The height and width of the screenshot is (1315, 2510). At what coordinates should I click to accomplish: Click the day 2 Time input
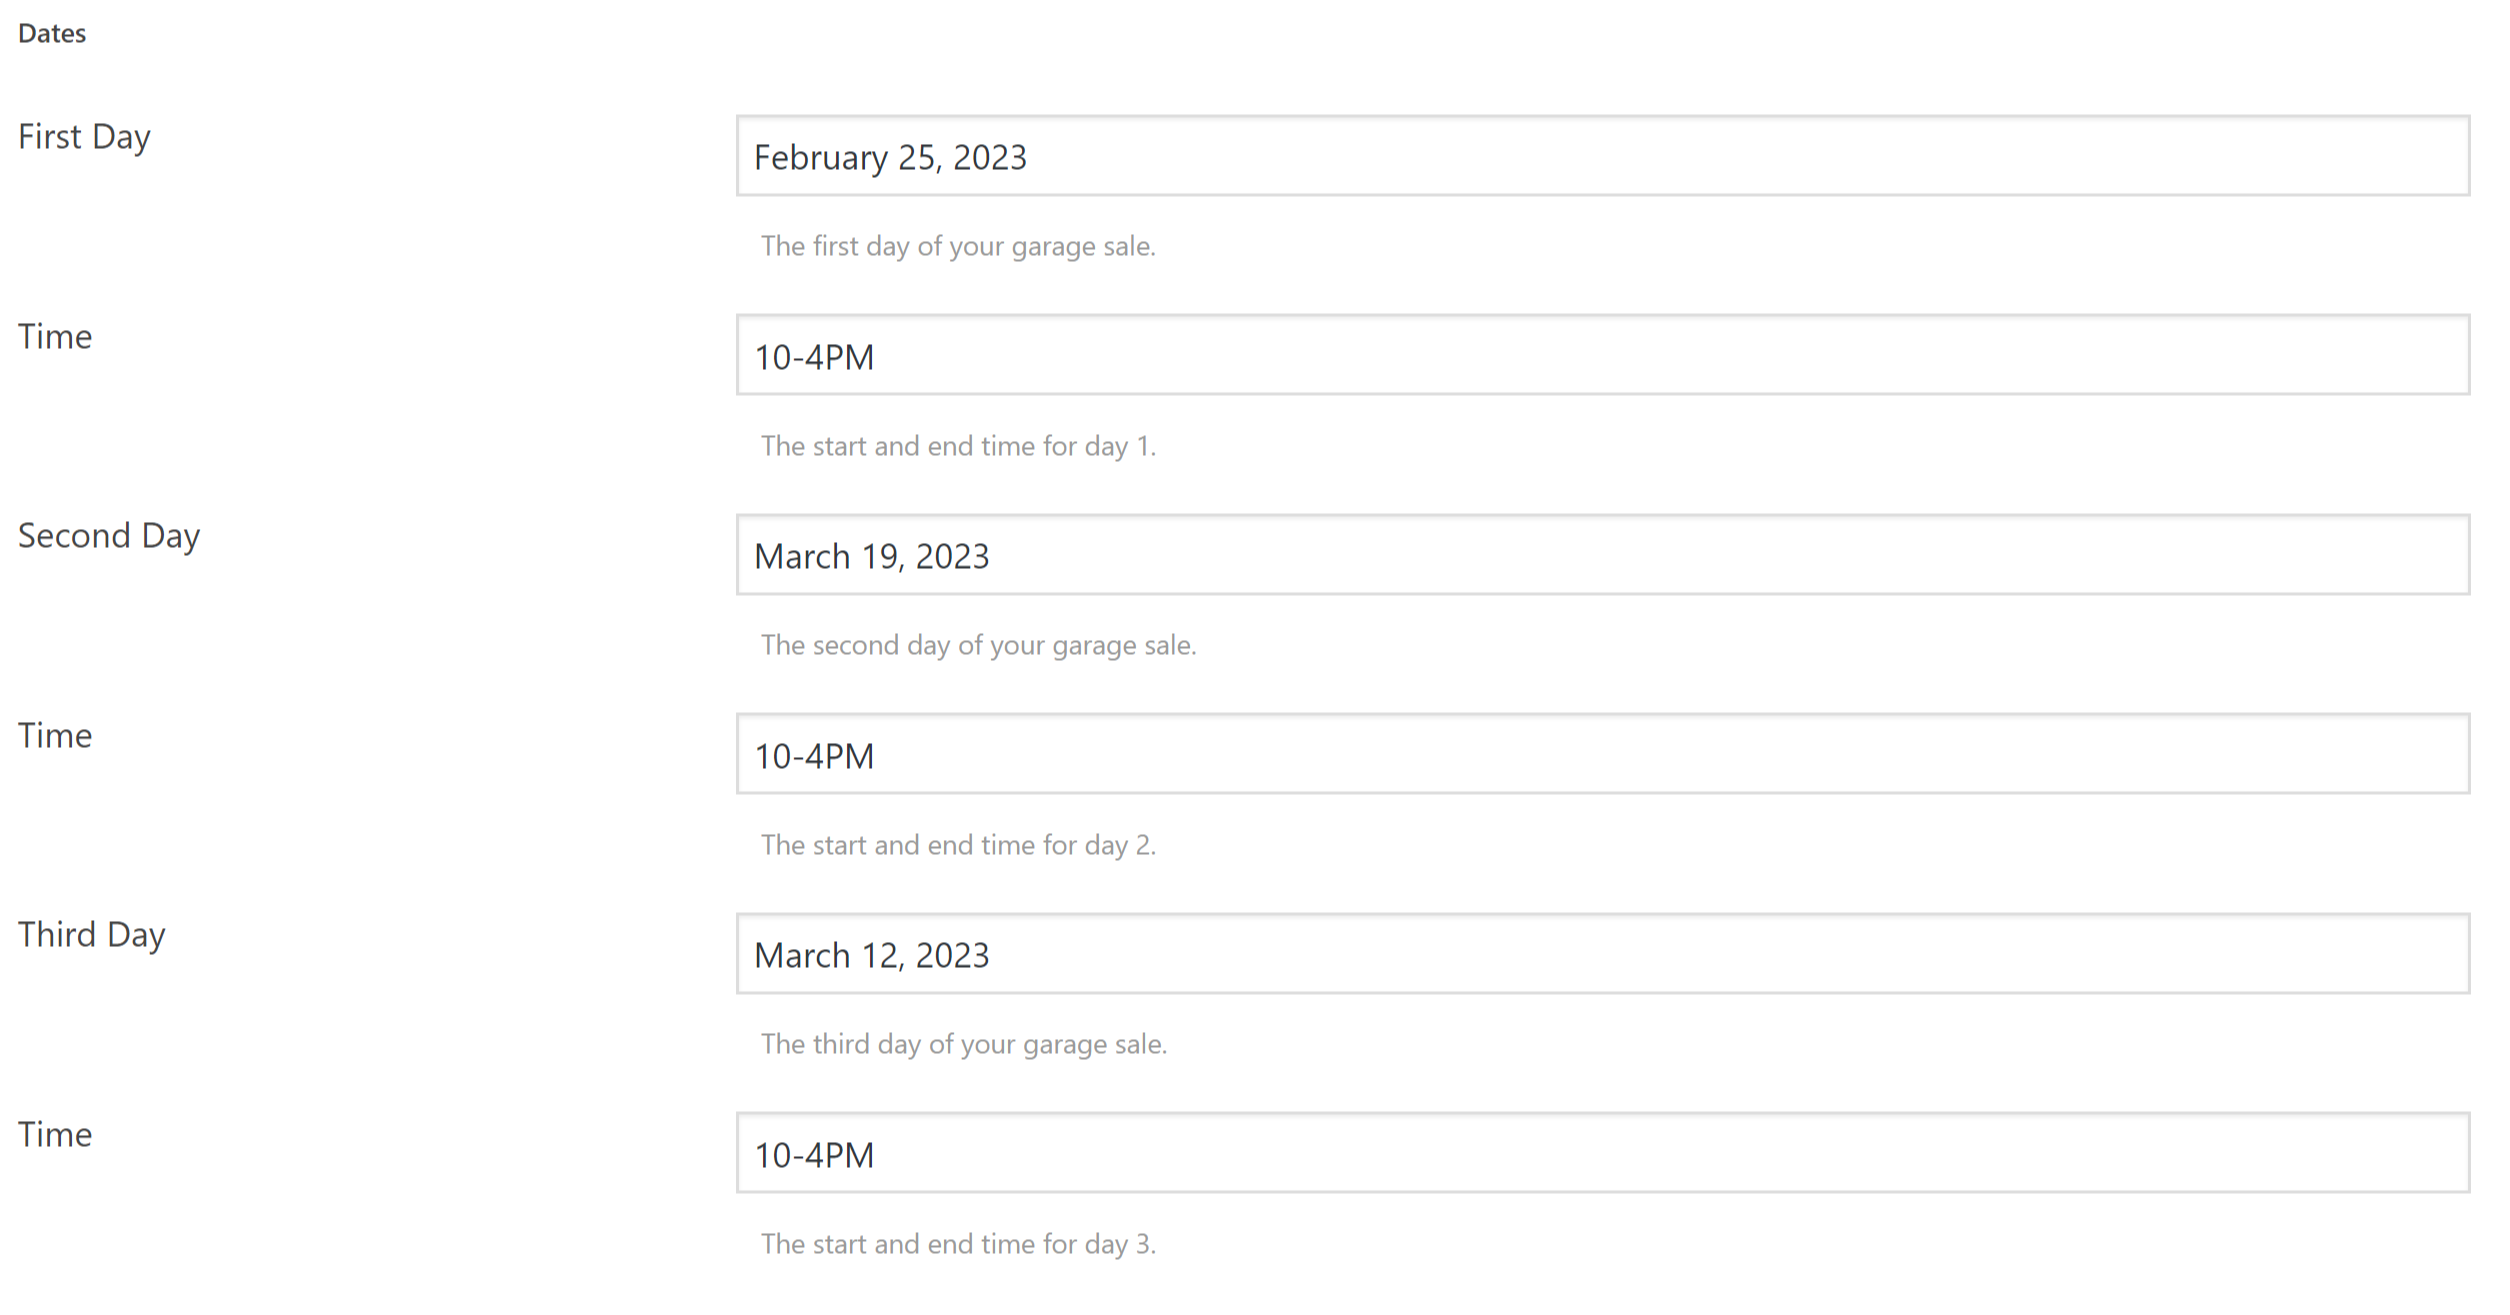pyautogui.click(x=1602, y=754)
